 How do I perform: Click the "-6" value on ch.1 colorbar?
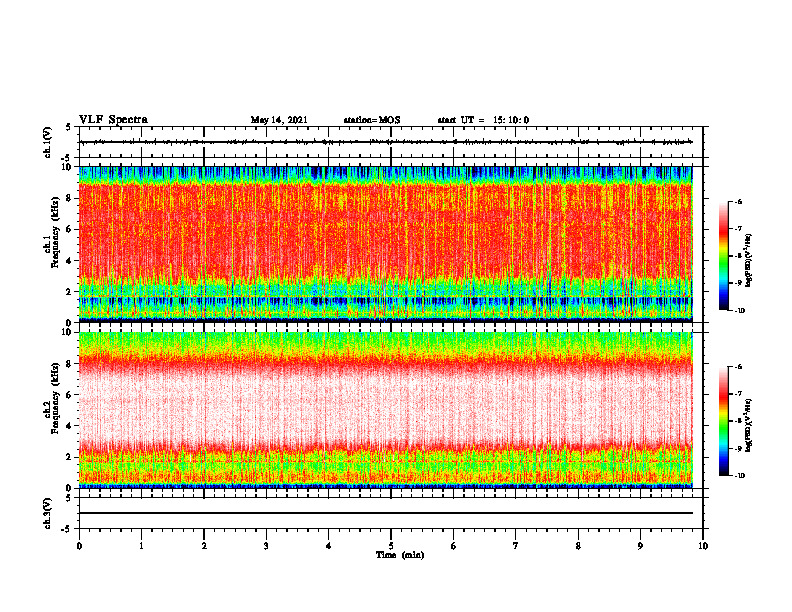(738, 201)
